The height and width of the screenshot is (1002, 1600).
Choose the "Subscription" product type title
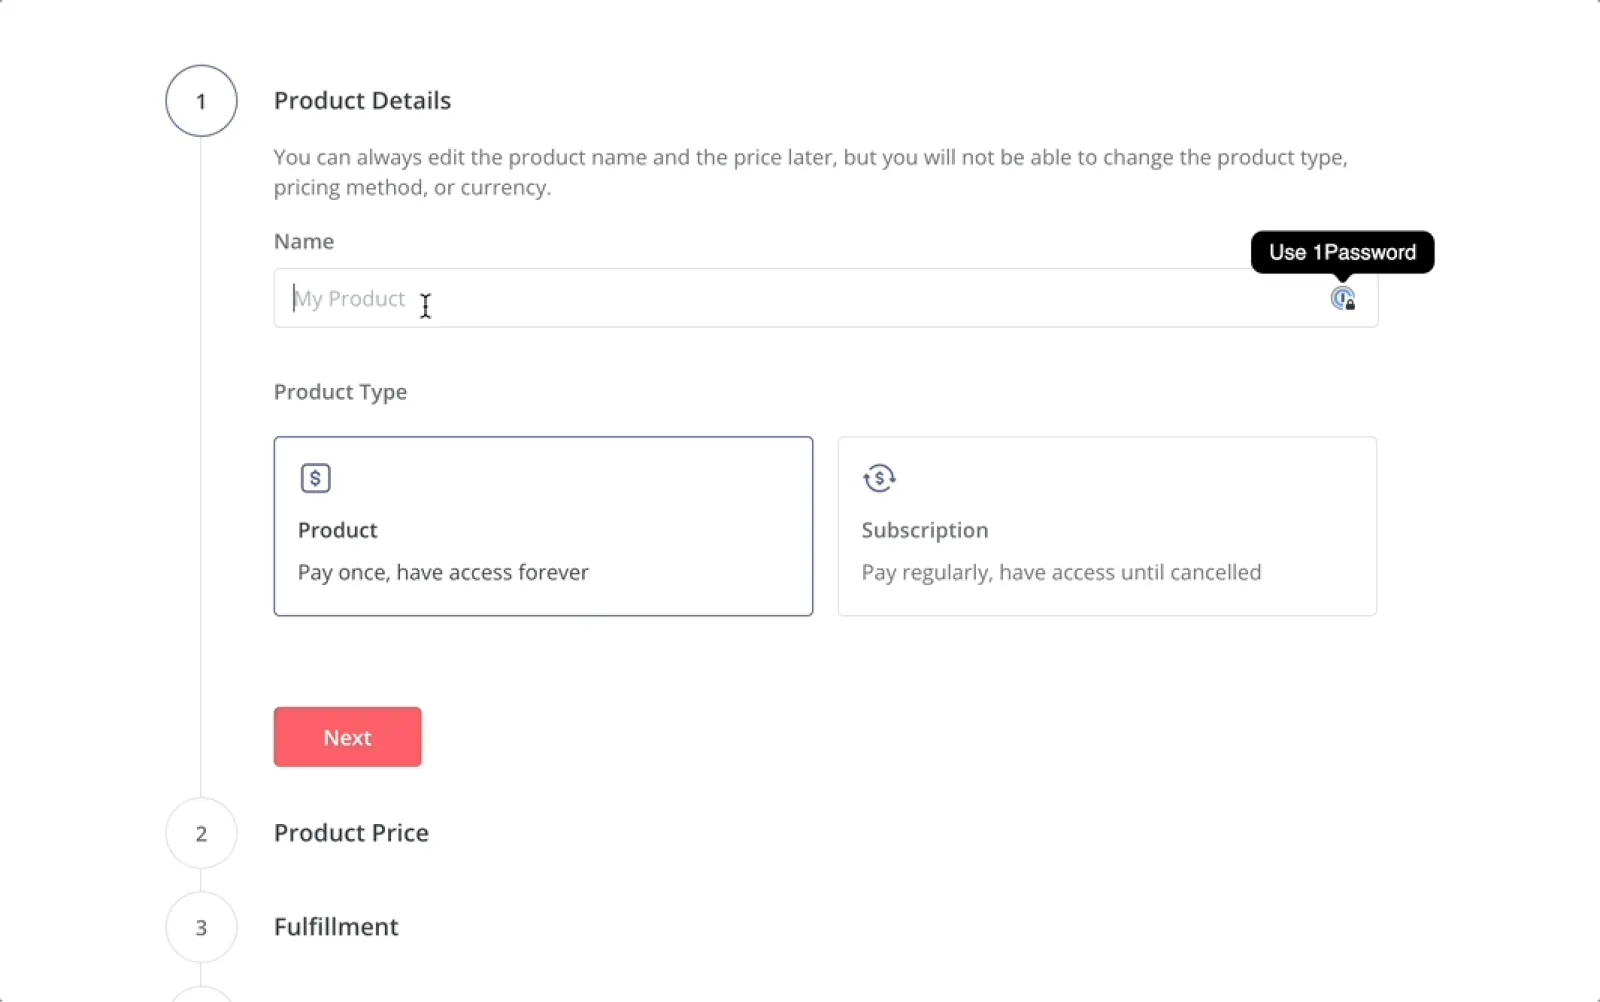coord(924,530)
